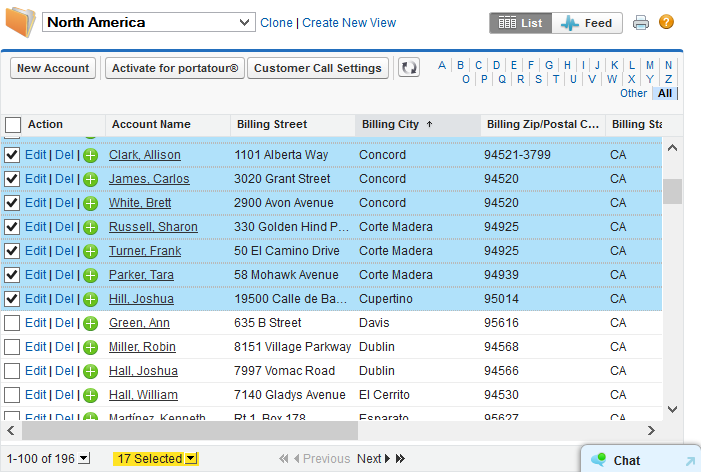The height and width of the screenshot is (472, 701).
Task: Click the New Account button
Action: click(x=54, y=68)
